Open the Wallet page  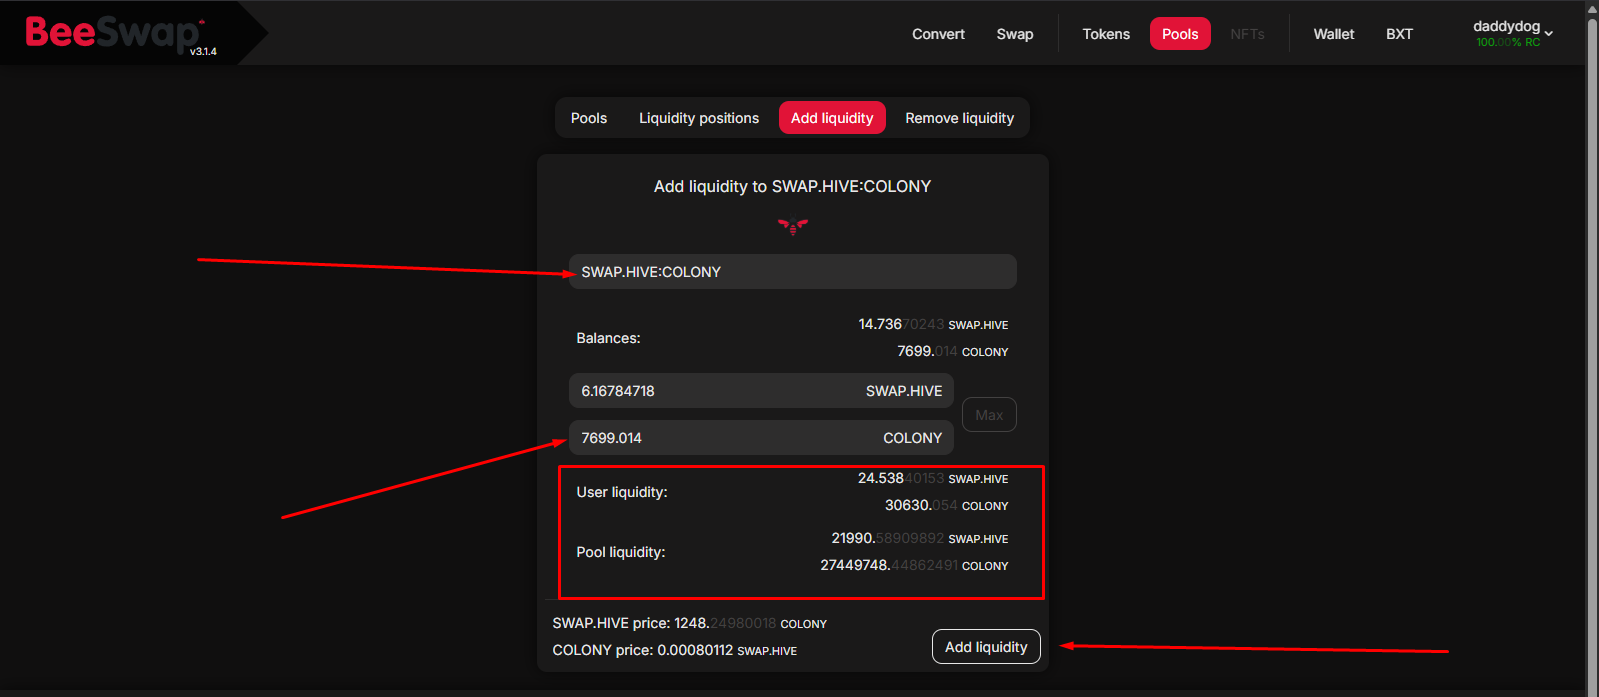(x=1334, y=34)
